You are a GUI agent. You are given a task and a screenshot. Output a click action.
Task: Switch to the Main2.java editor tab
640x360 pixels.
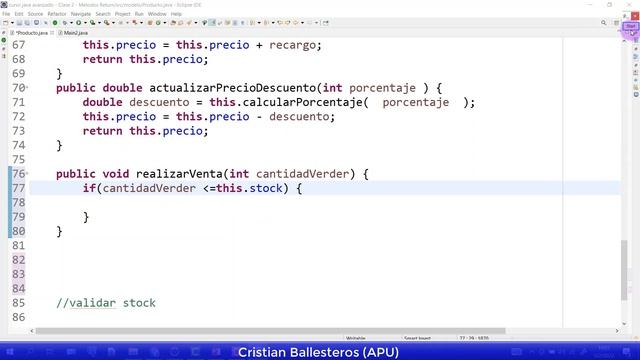click(x=73, y=33)
